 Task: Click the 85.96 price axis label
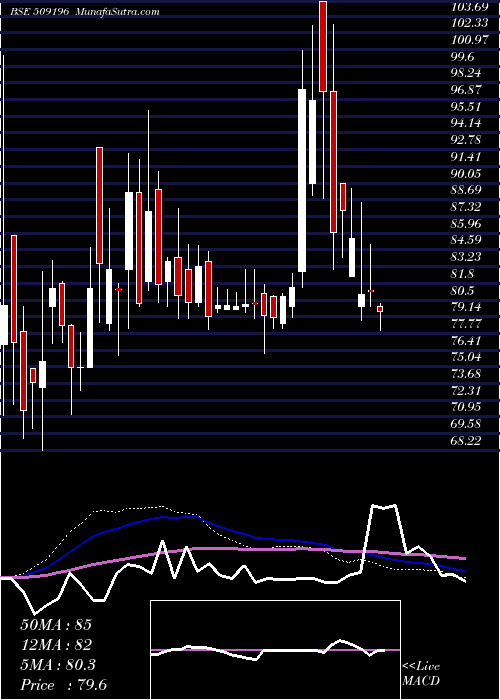tap(466, 223)
